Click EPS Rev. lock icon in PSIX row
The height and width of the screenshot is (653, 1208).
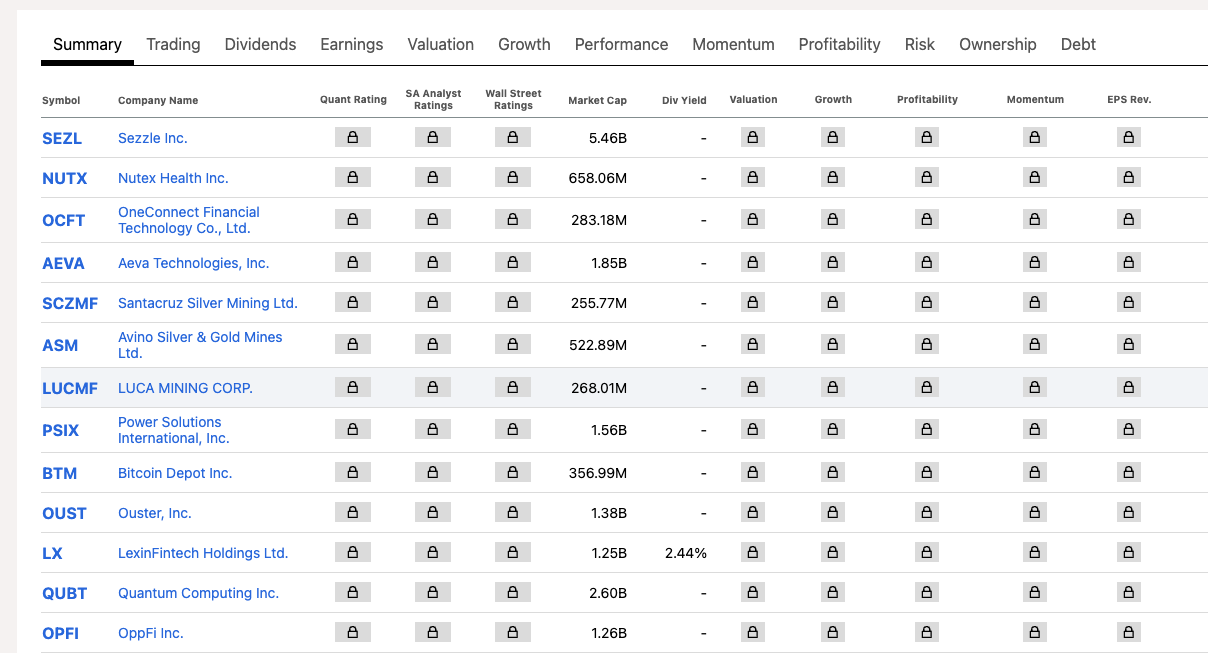1129,430
